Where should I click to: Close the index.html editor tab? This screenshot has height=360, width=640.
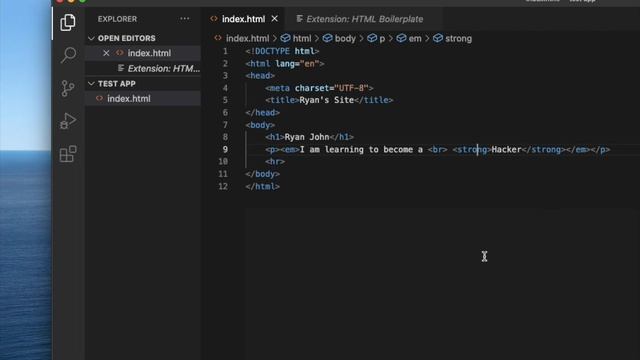275,19
